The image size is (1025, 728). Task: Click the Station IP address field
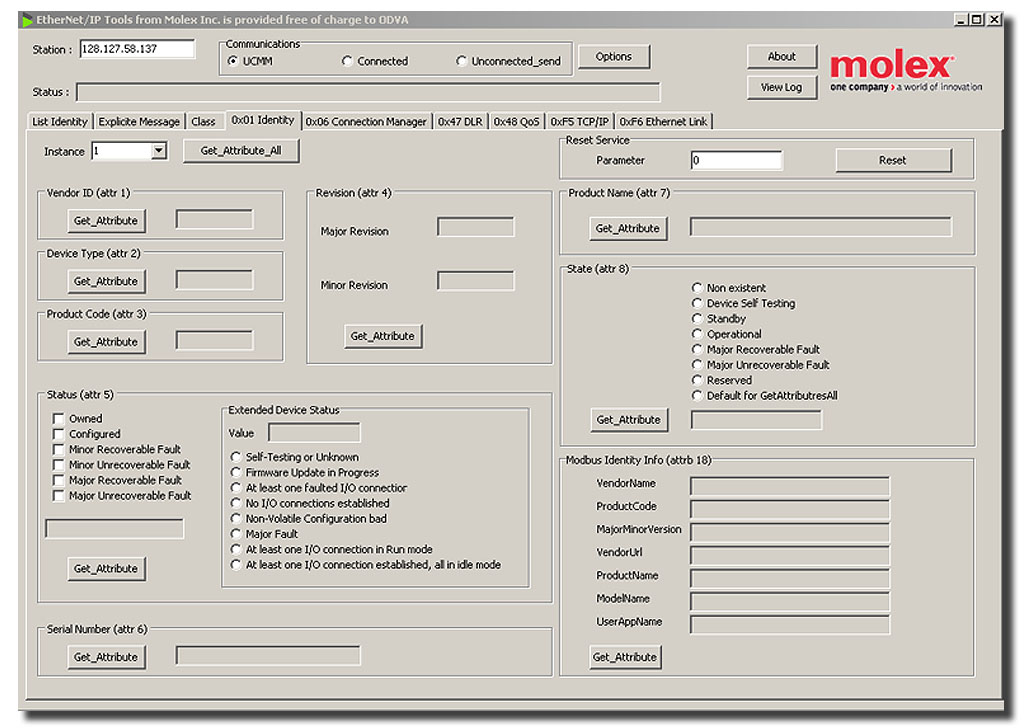[137, 49]
